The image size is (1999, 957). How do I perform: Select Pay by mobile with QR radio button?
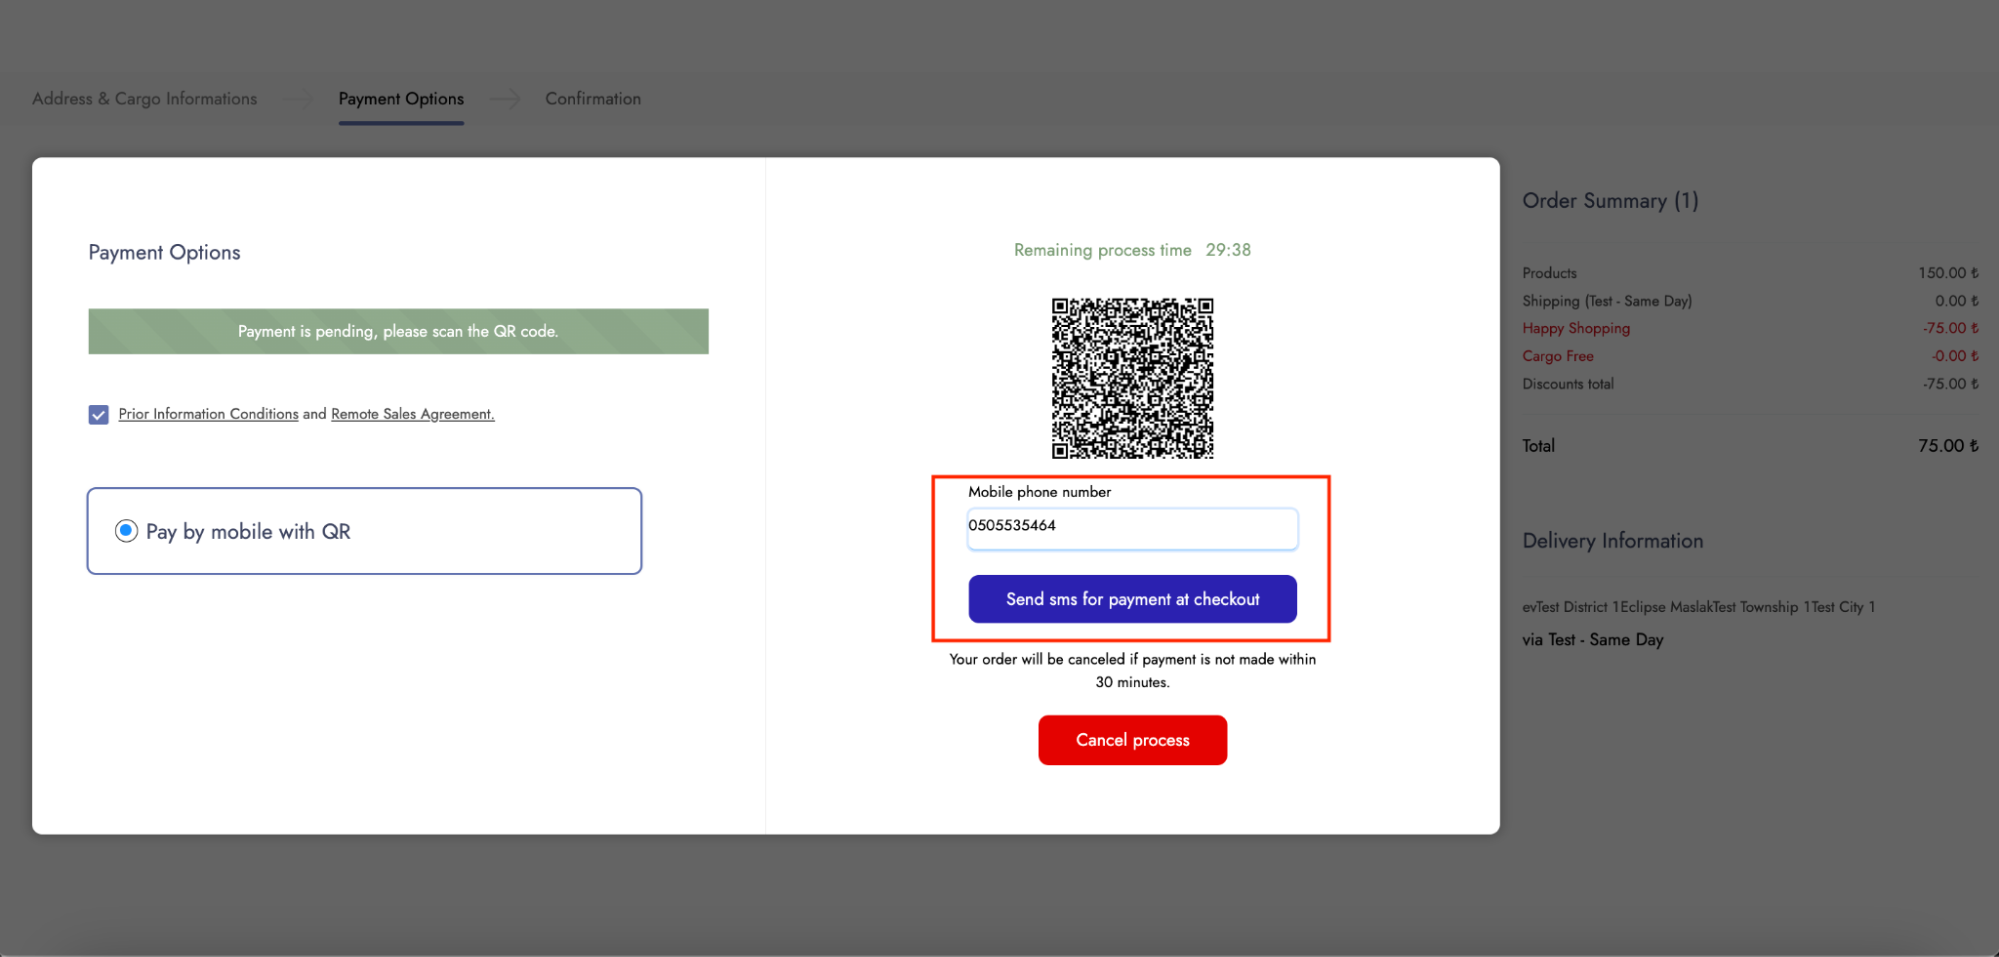coord(126,531)
